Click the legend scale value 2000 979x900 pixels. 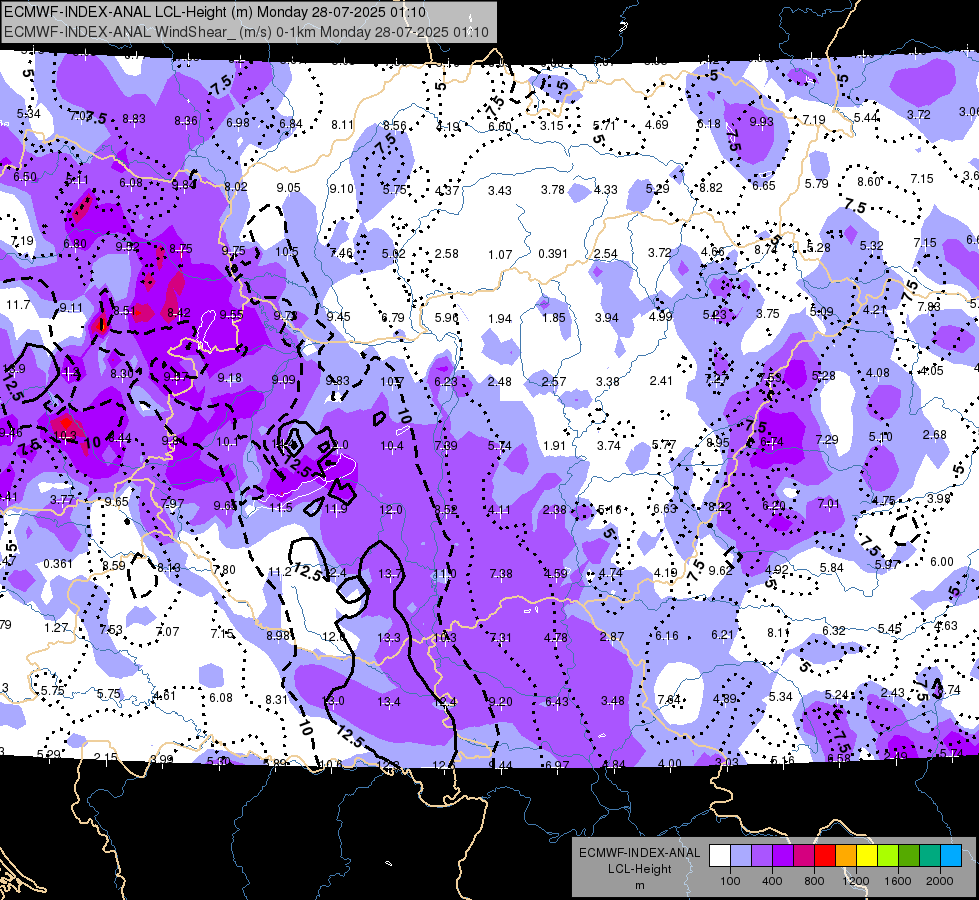click(x=940, y=881)
